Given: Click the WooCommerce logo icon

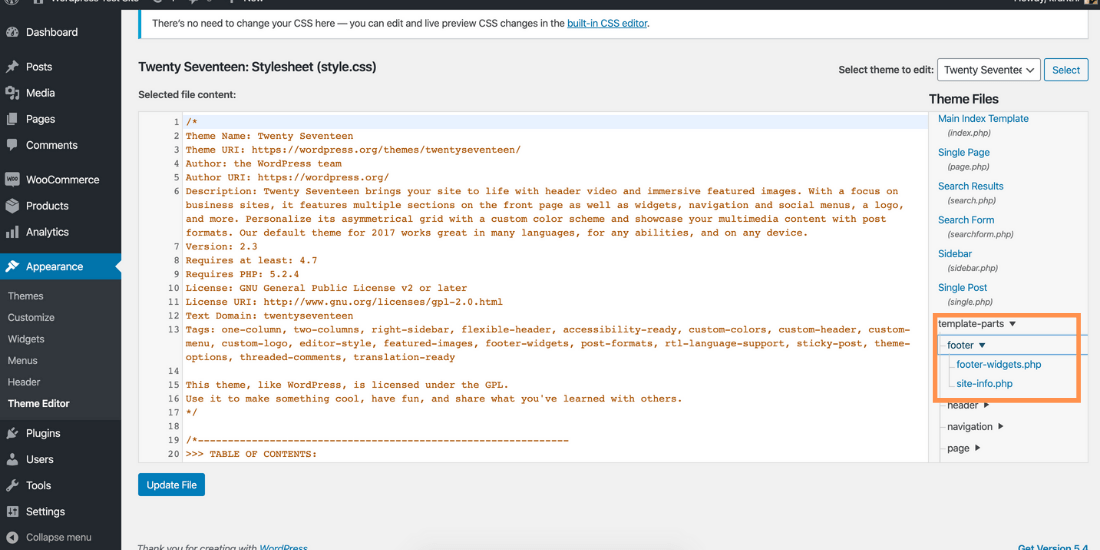Looking at the screenshot, I should point(12,180).
